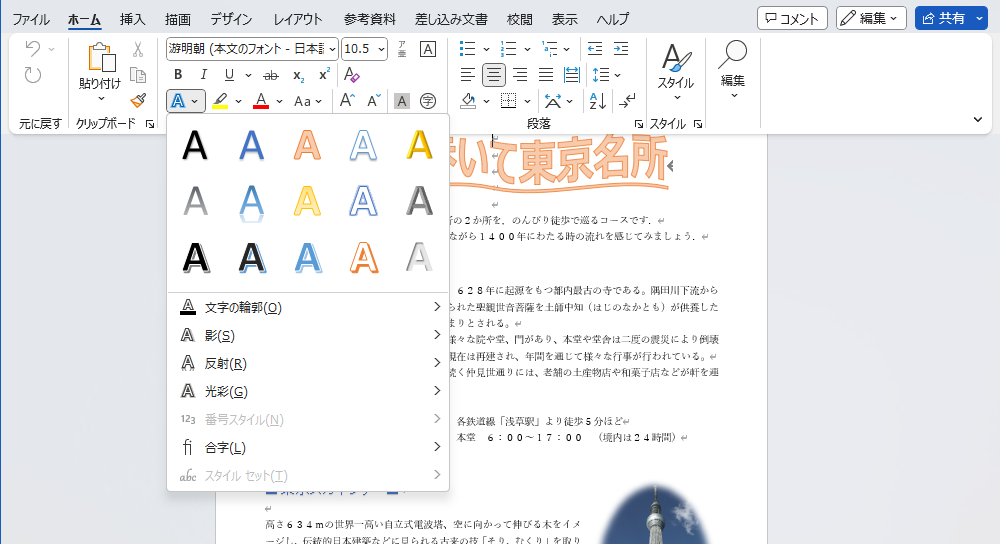Open the bullets list dropdown arrow
The image size is (1000, 544).
[x=486, y=49]
